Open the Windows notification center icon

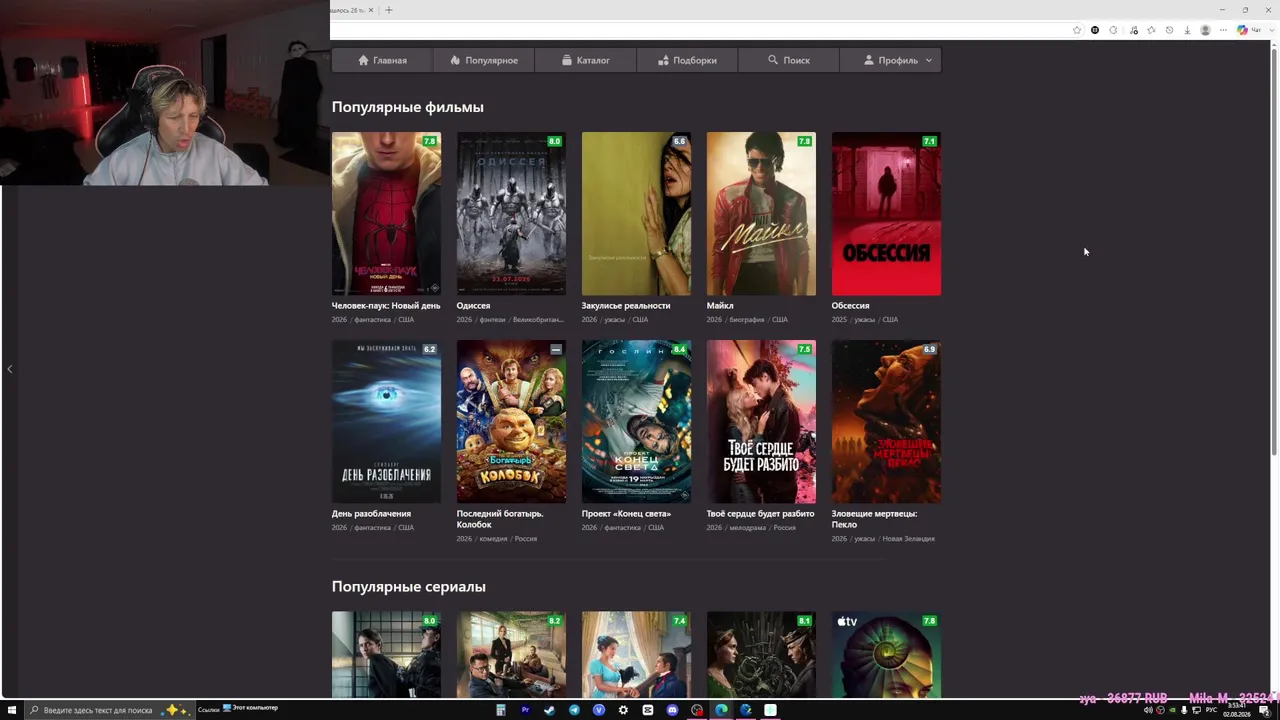click(x=1265, y=710)
